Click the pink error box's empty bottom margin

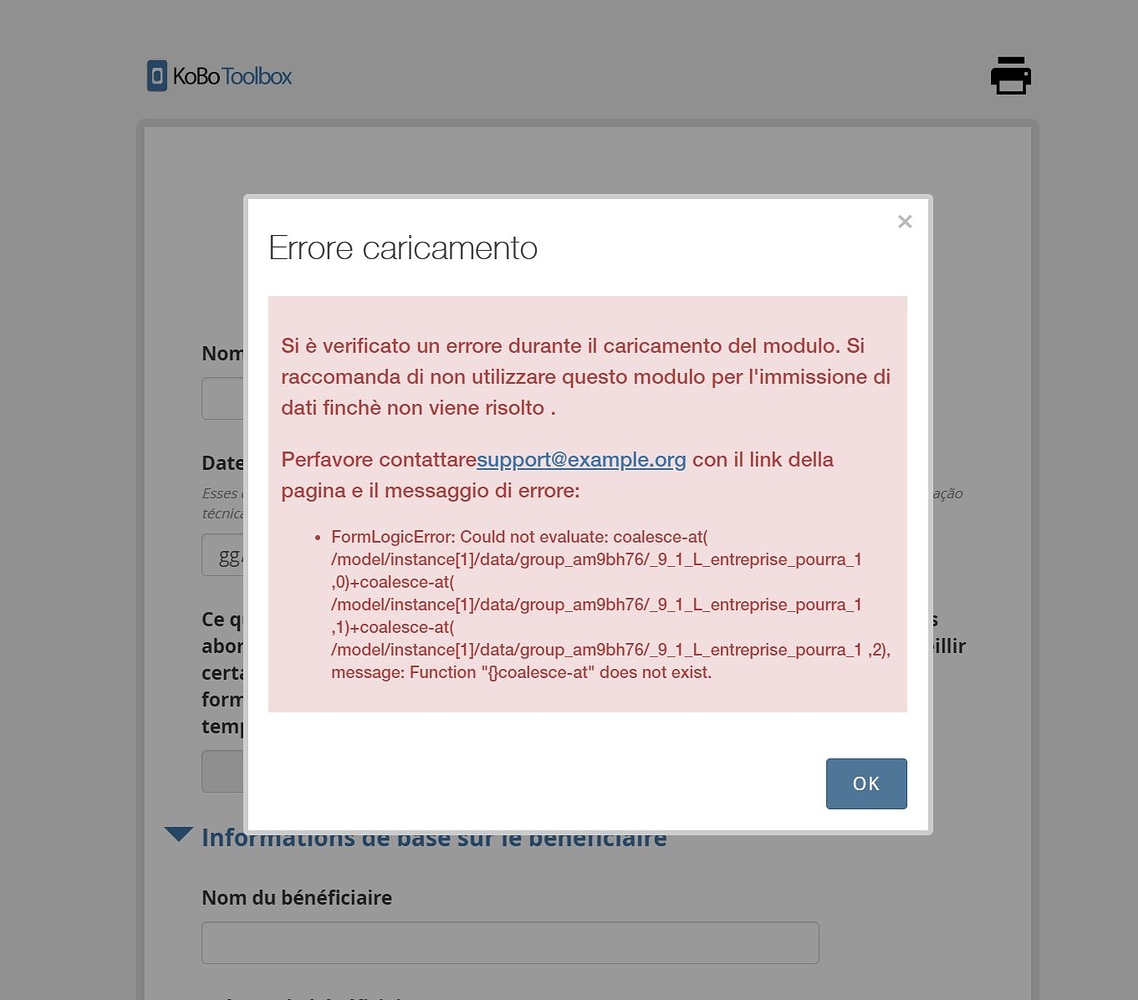[x=587, y=698]
